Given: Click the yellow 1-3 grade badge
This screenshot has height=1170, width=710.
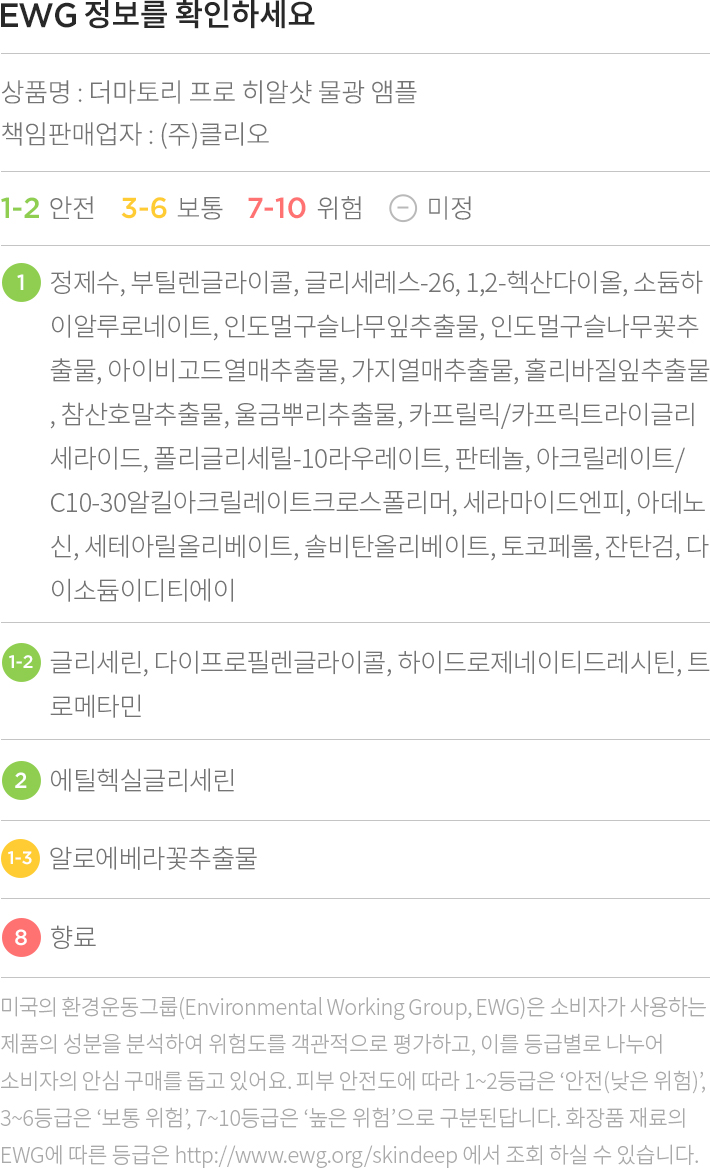Looking at the screenshot, I should point(21,858).
